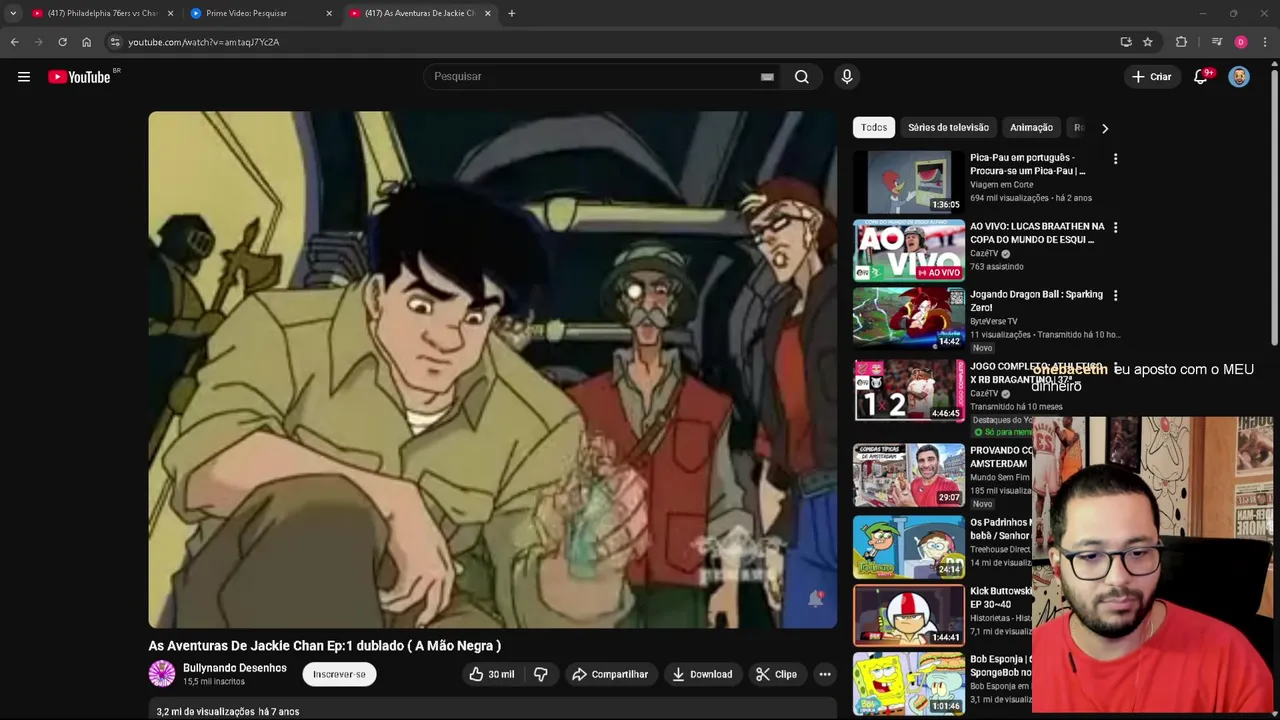
Task: Share the video via Compartilhar
Action: click(610, 674)
